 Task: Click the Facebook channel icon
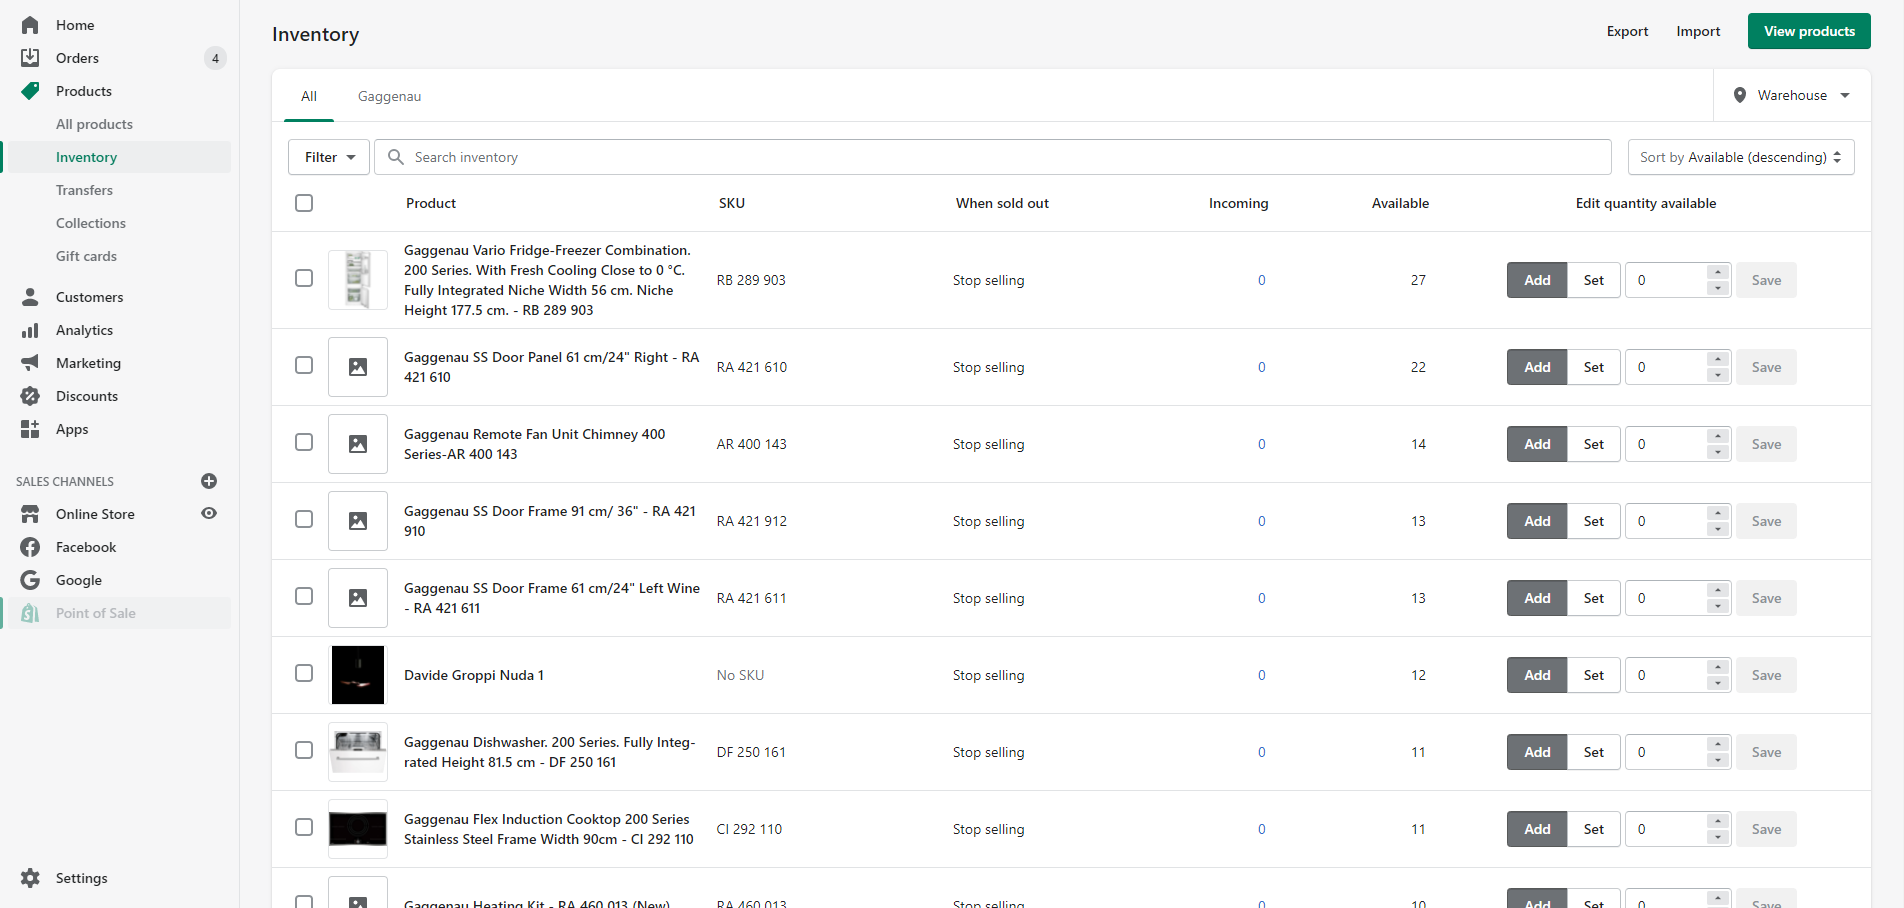30,547
